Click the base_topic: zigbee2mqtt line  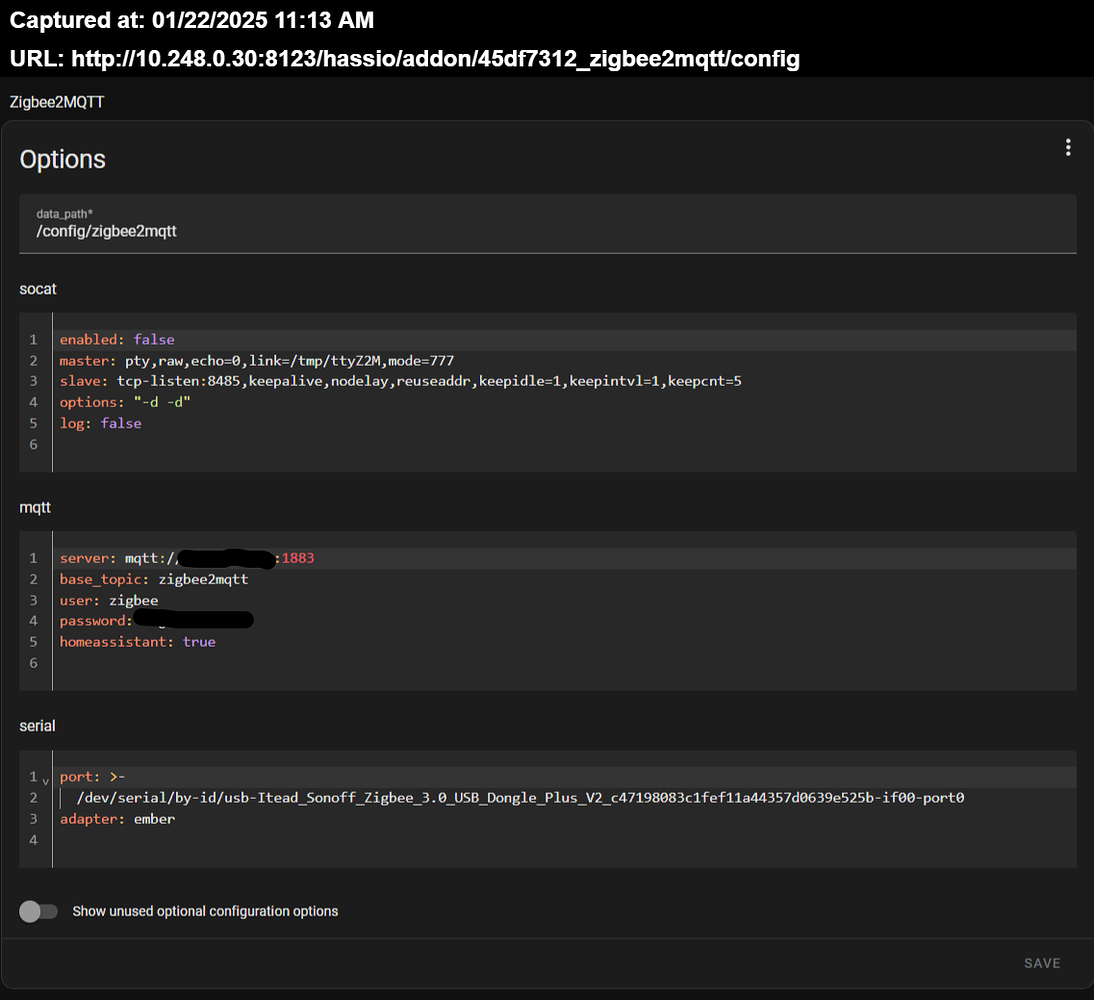[x=154, y=578]
